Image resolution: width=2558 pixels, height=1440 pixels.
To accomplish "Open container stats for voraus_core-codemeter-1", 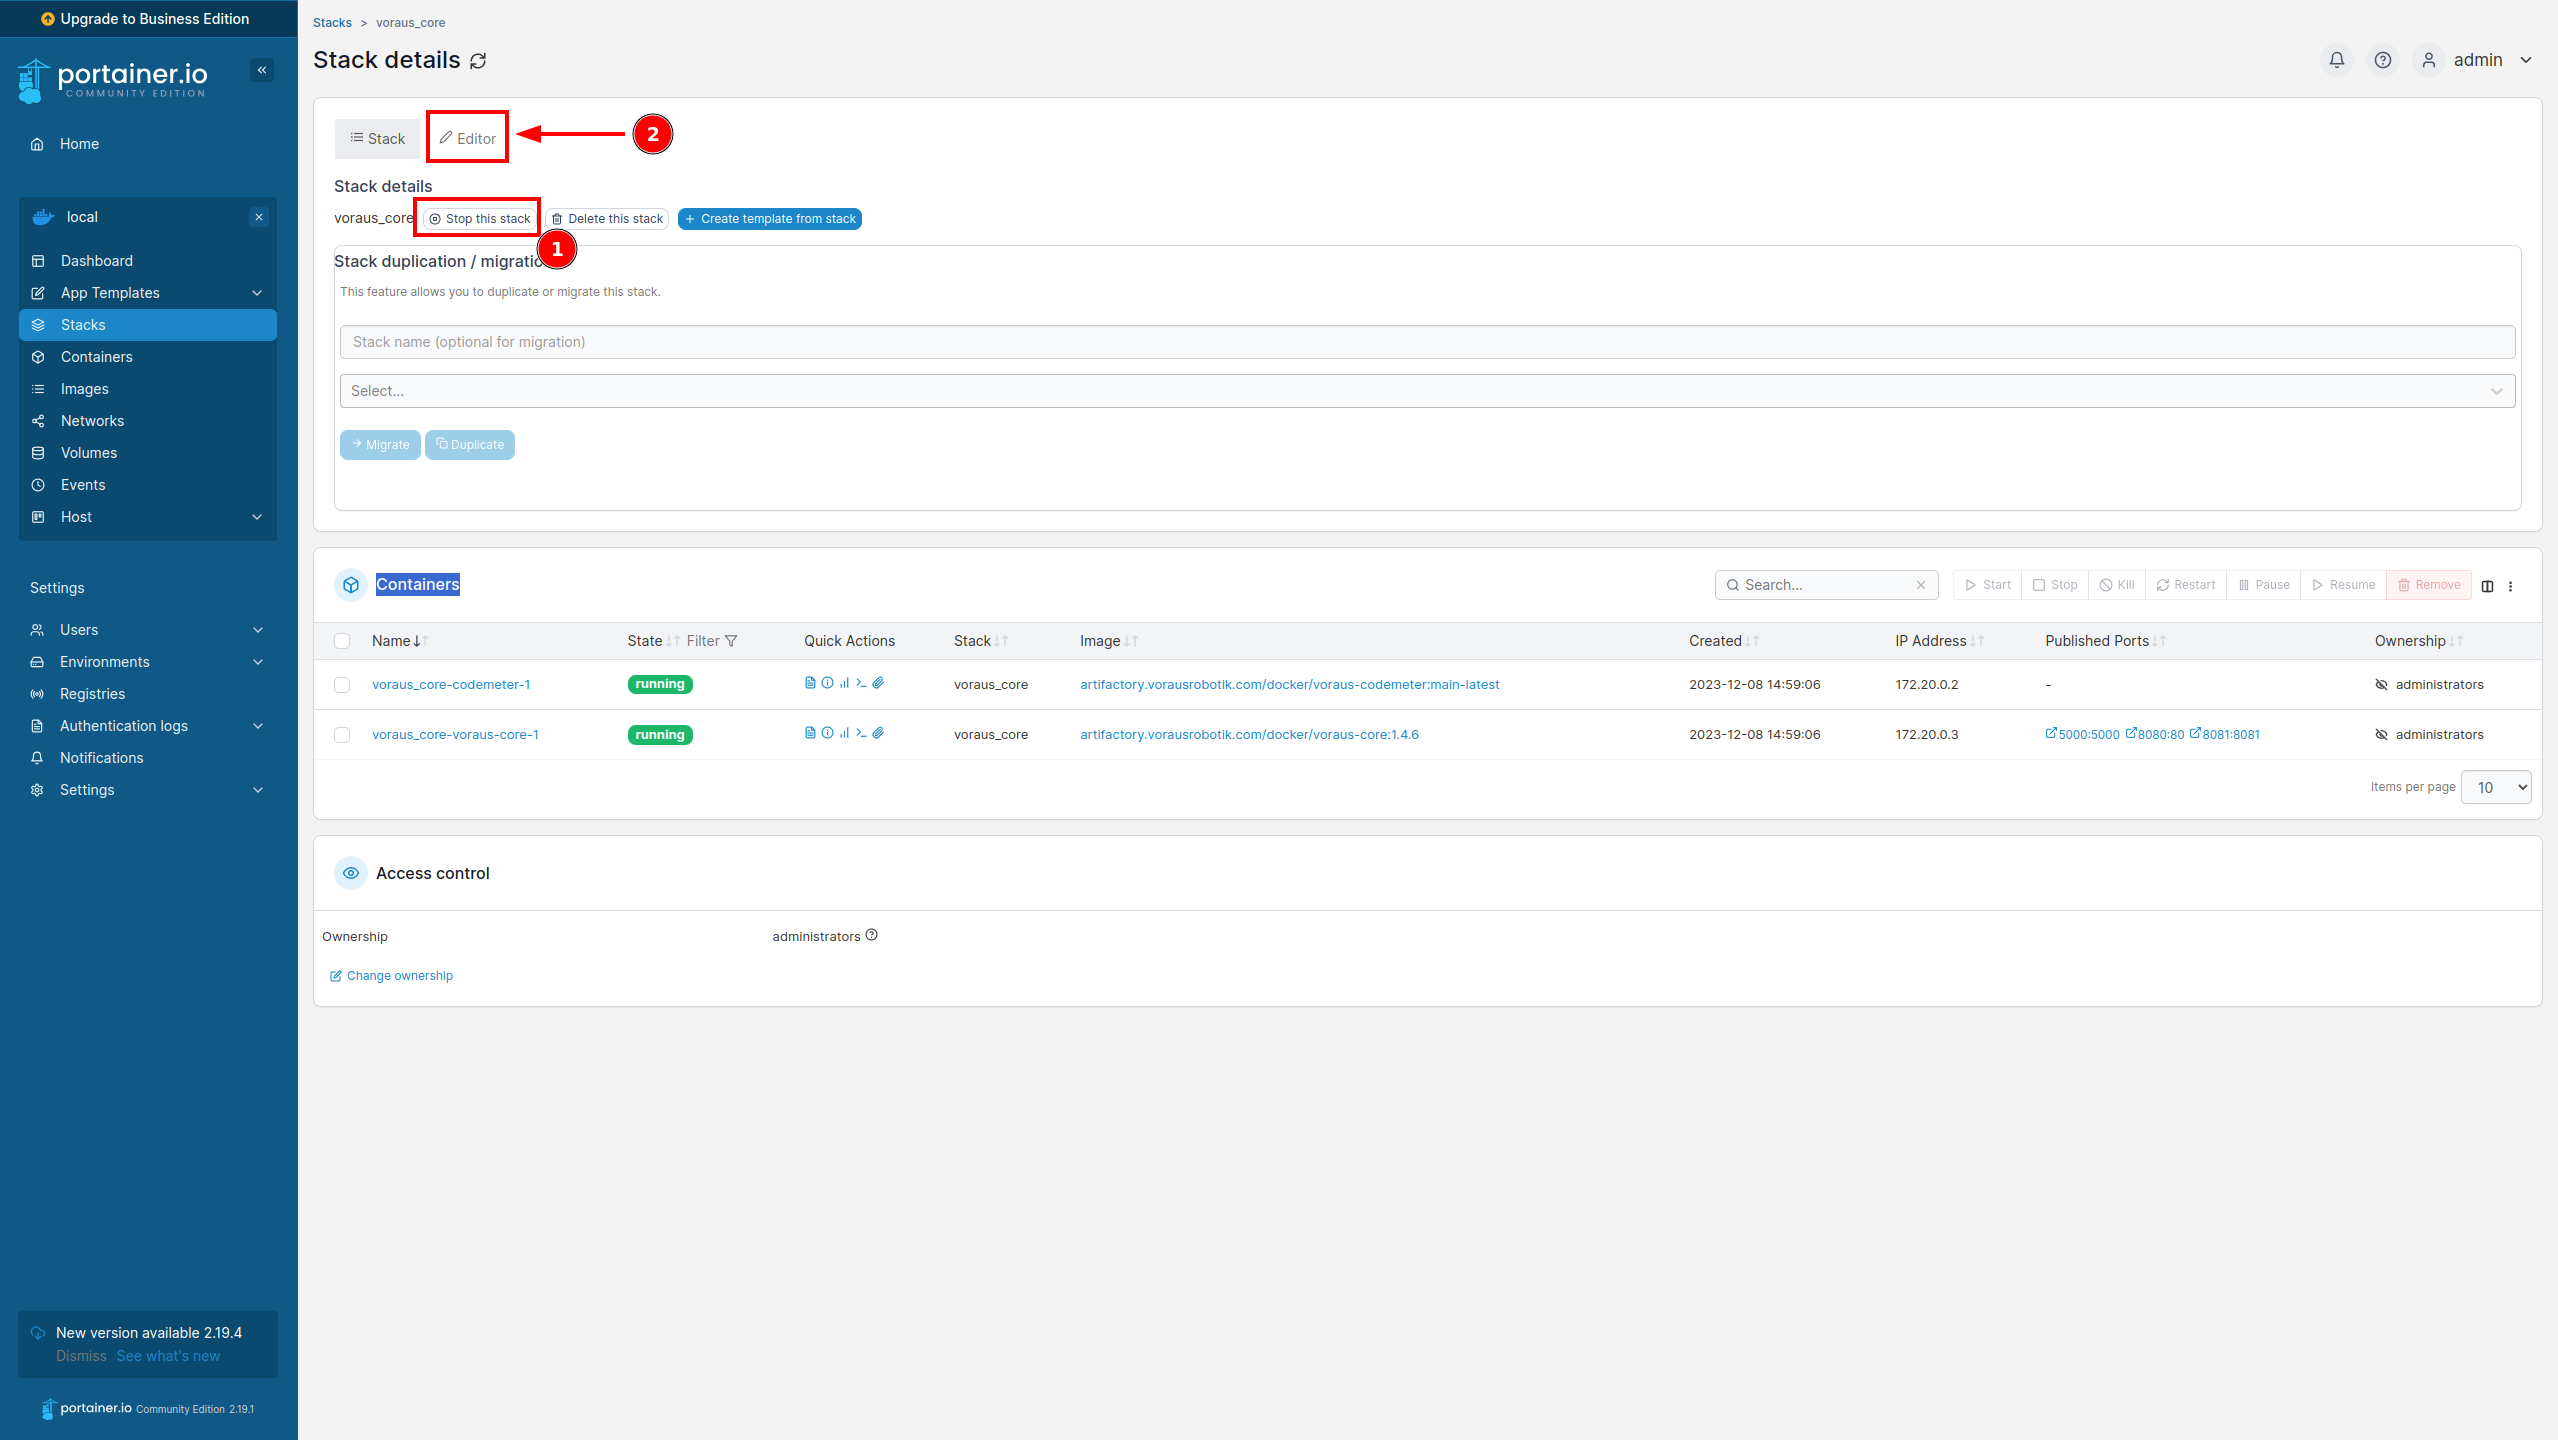I will point(844,683).
